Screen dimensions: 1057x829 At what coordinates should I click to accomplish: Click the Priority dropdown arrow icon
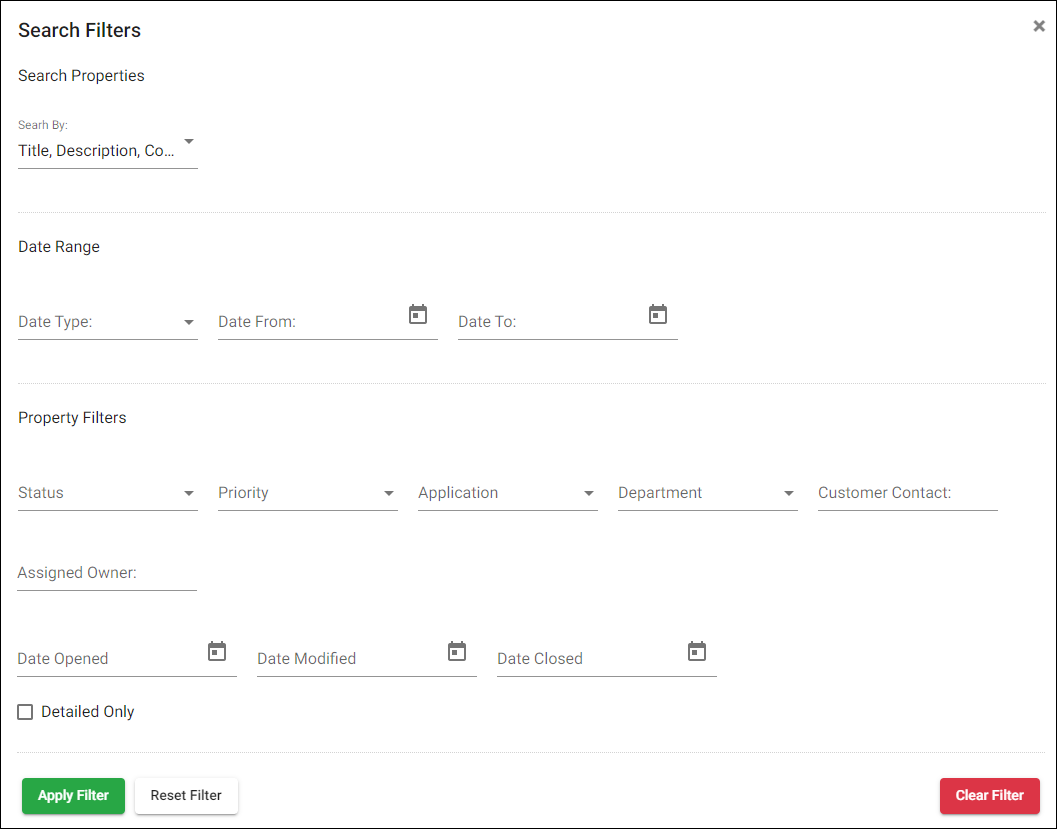pos(389,493)
